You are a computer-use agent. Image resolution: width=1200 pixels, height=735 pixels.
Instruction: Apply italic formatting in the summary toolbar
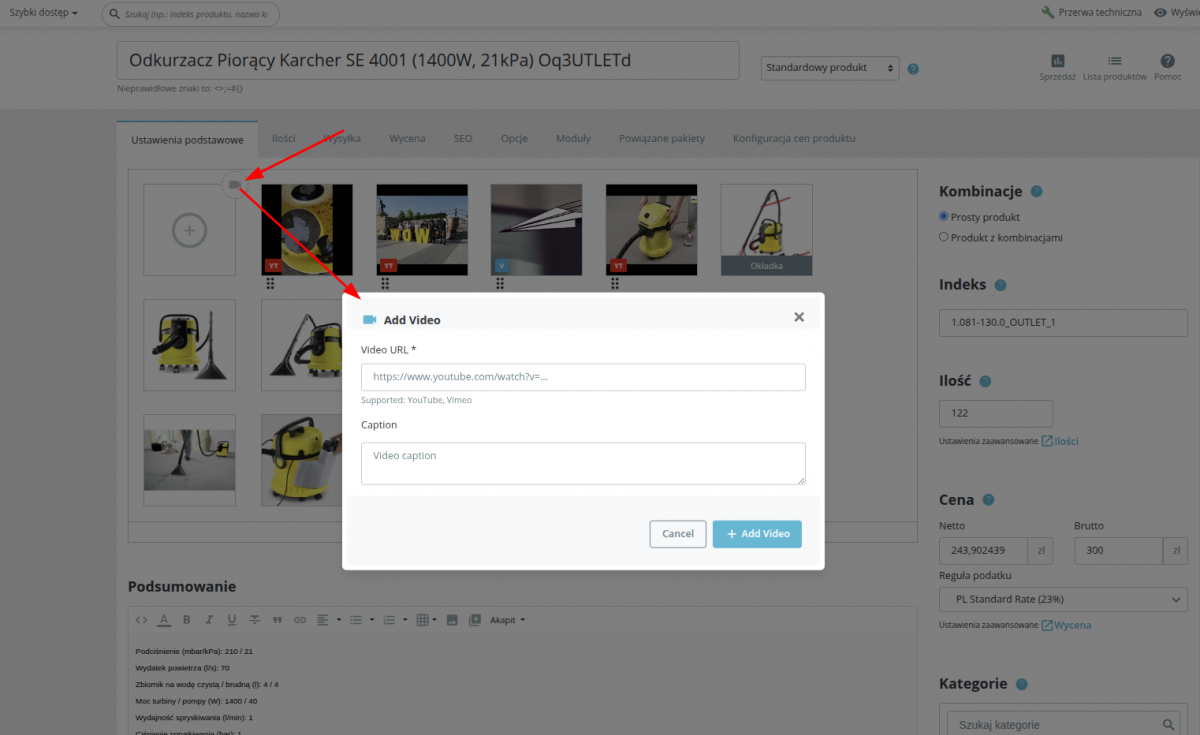210,620
